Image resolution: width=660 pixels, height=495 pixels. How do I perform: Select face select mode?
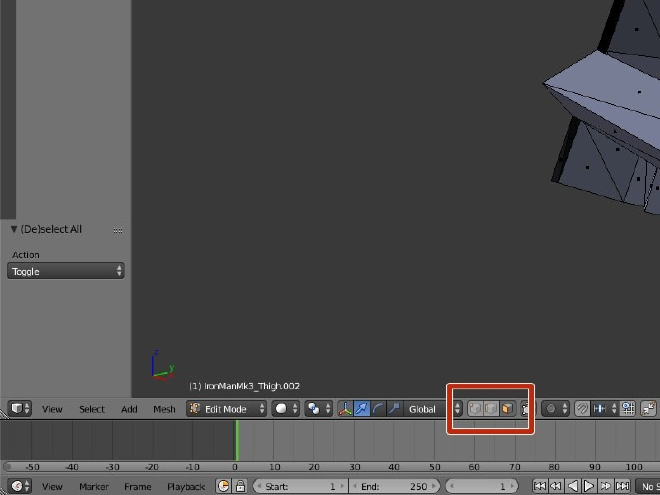507,409
